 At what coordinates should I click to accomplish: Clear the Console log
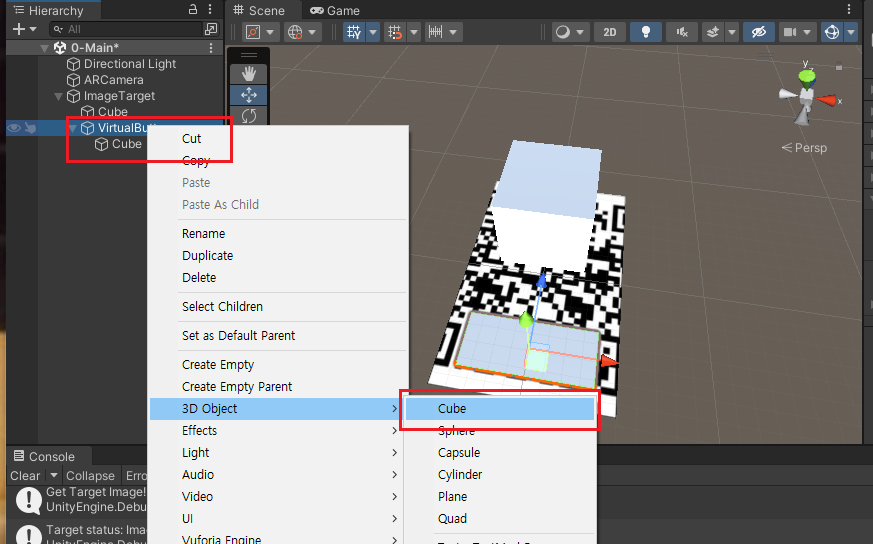[x=25, y=476]
